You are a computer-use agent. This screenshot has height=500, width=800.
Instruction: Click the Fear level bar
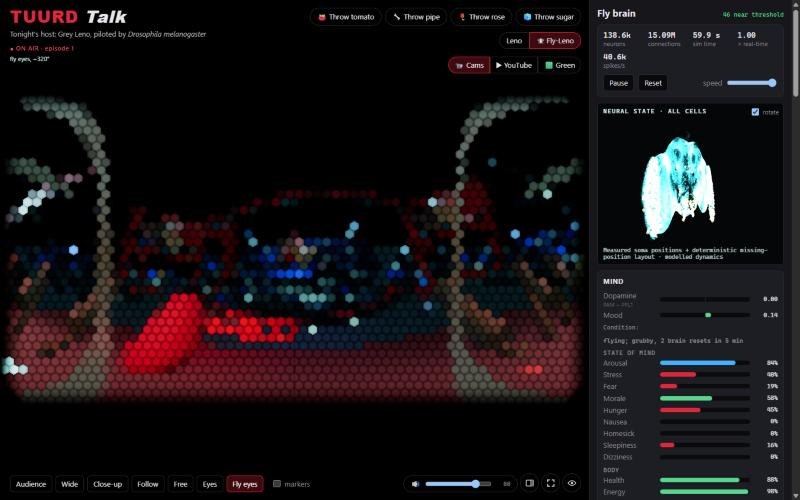[x=705, y=386]
